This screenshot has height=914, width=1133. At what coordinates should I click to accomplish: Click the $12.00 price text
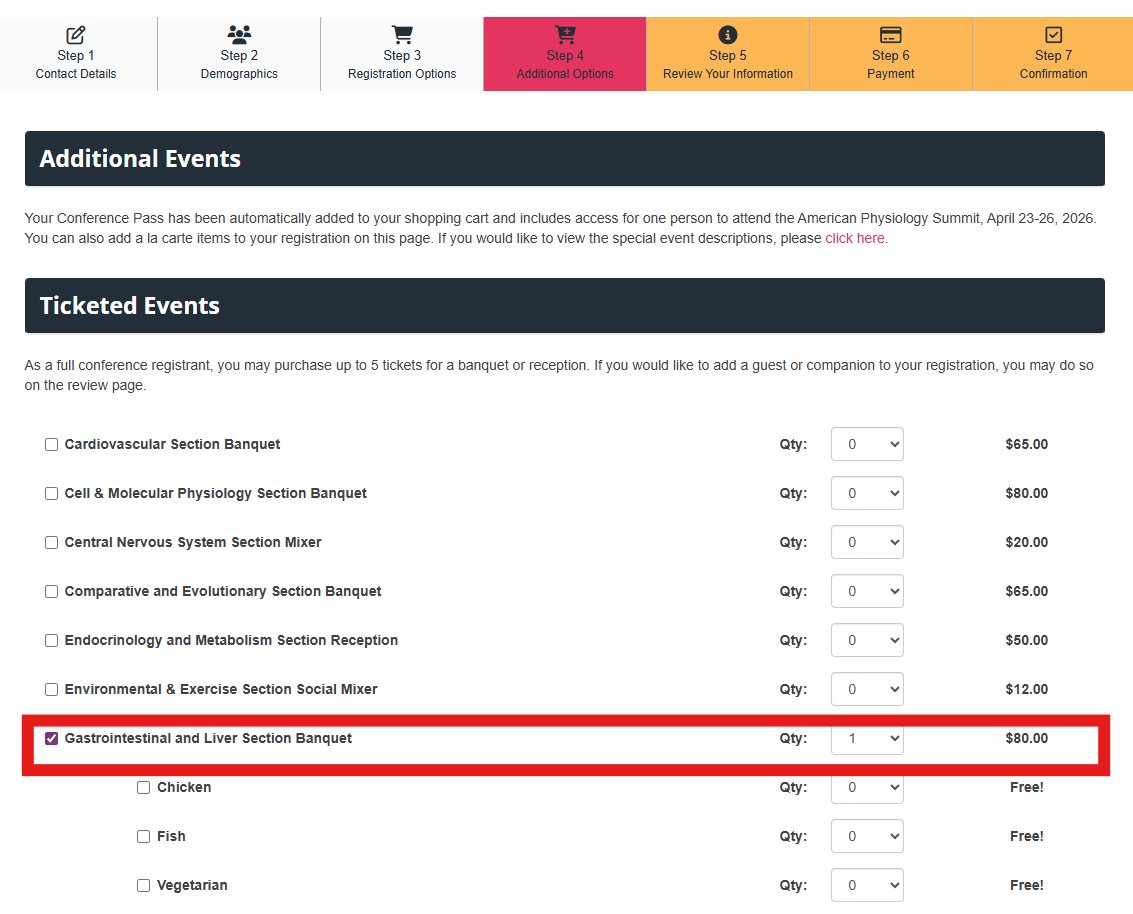click(1027, 689)
